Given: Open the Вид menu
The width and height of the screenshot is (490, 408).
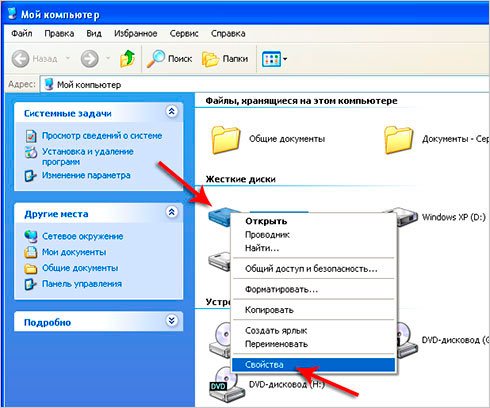Looking at the screenshot, I should coord(94,33).
